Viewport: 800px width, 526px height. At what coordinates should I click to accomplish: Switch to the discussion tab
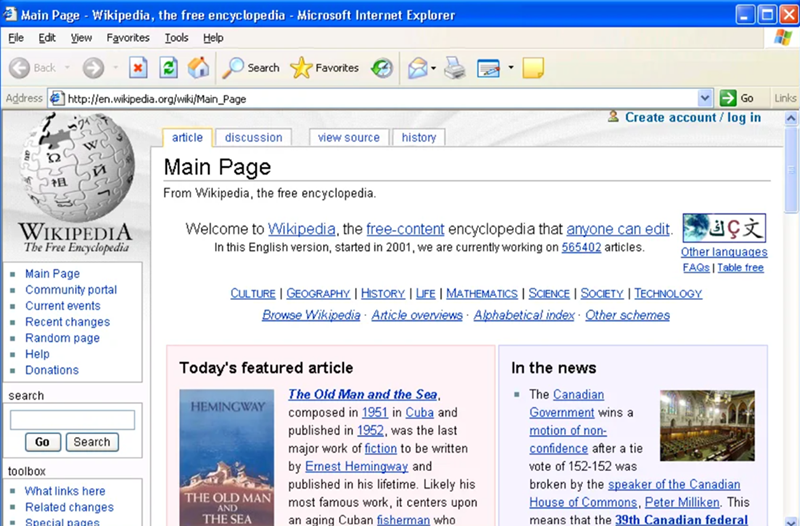(x=254, y=137)
